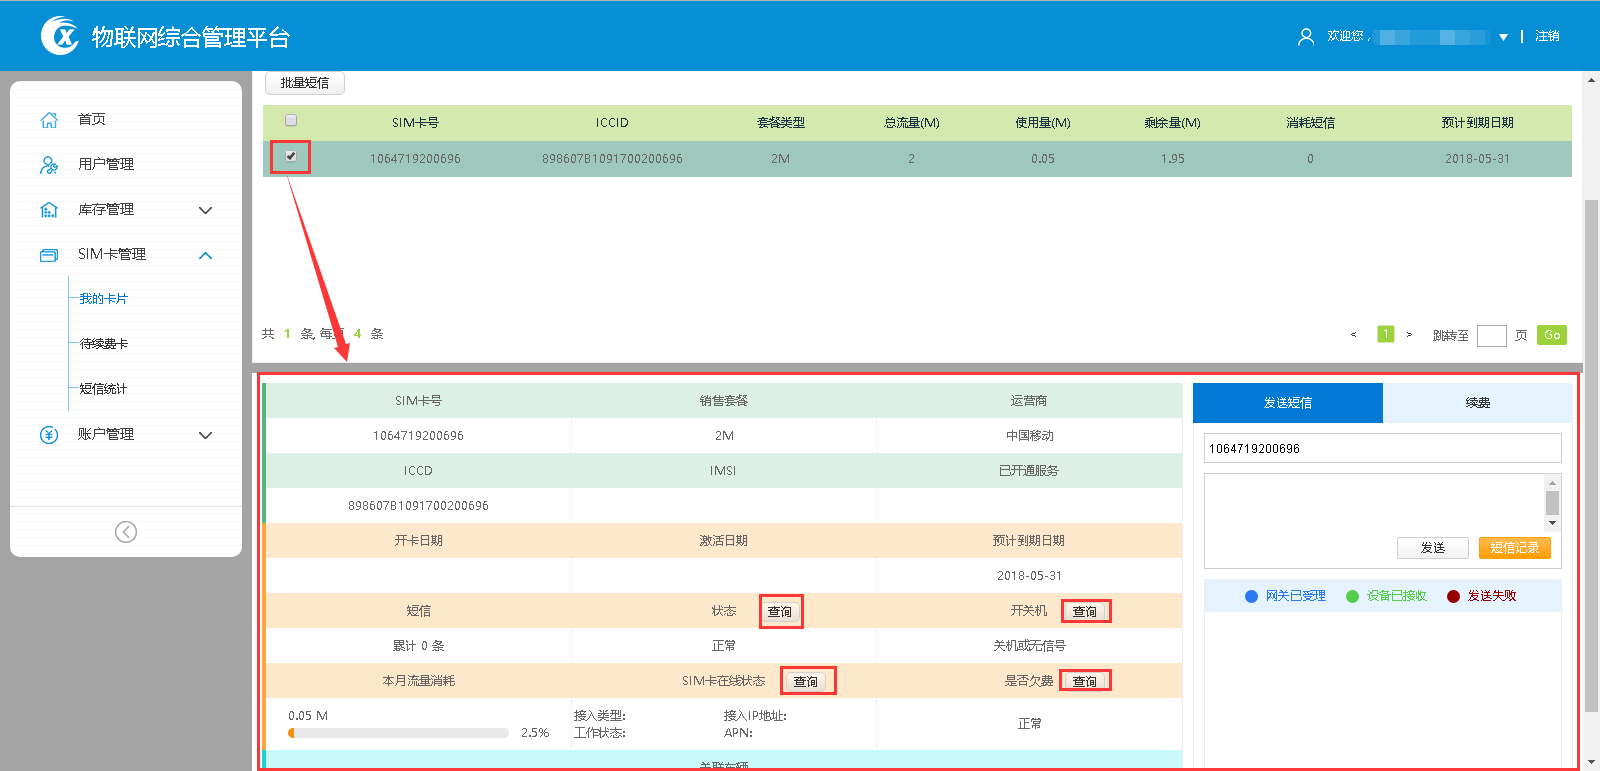This screenshot has height=771, width=1600.
Task: Click the account management yen icon
Action: point(49,435)
